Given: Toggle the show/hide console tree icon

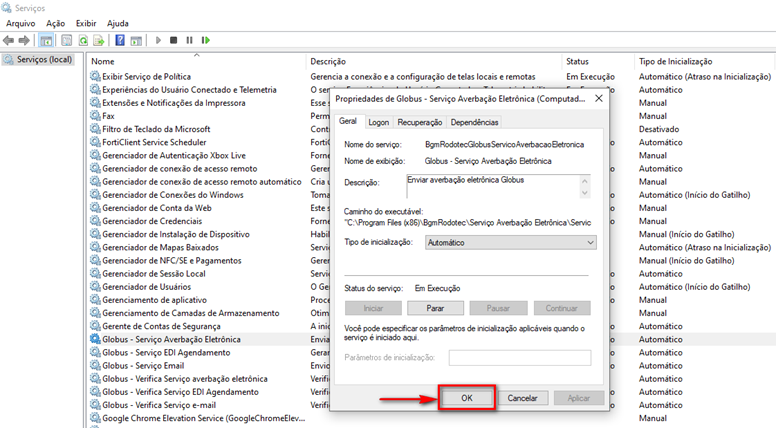Looking at the screenshot, I should click(46, 40).
